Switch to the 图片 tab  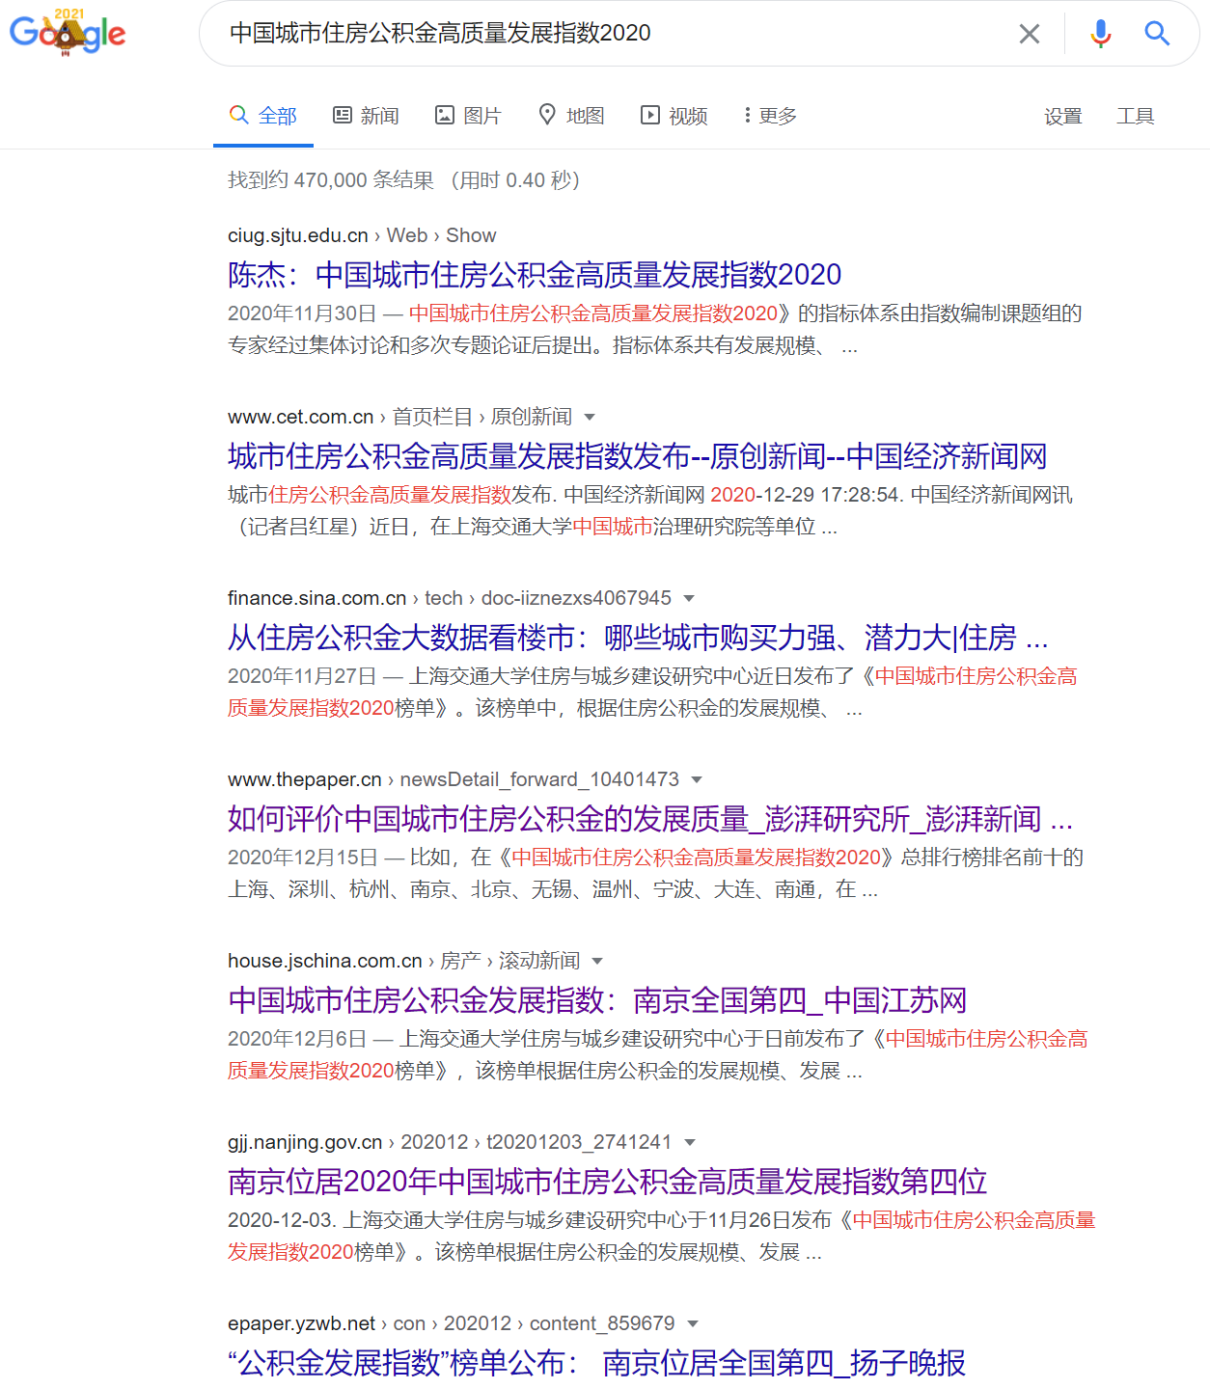tap(468, 116)
